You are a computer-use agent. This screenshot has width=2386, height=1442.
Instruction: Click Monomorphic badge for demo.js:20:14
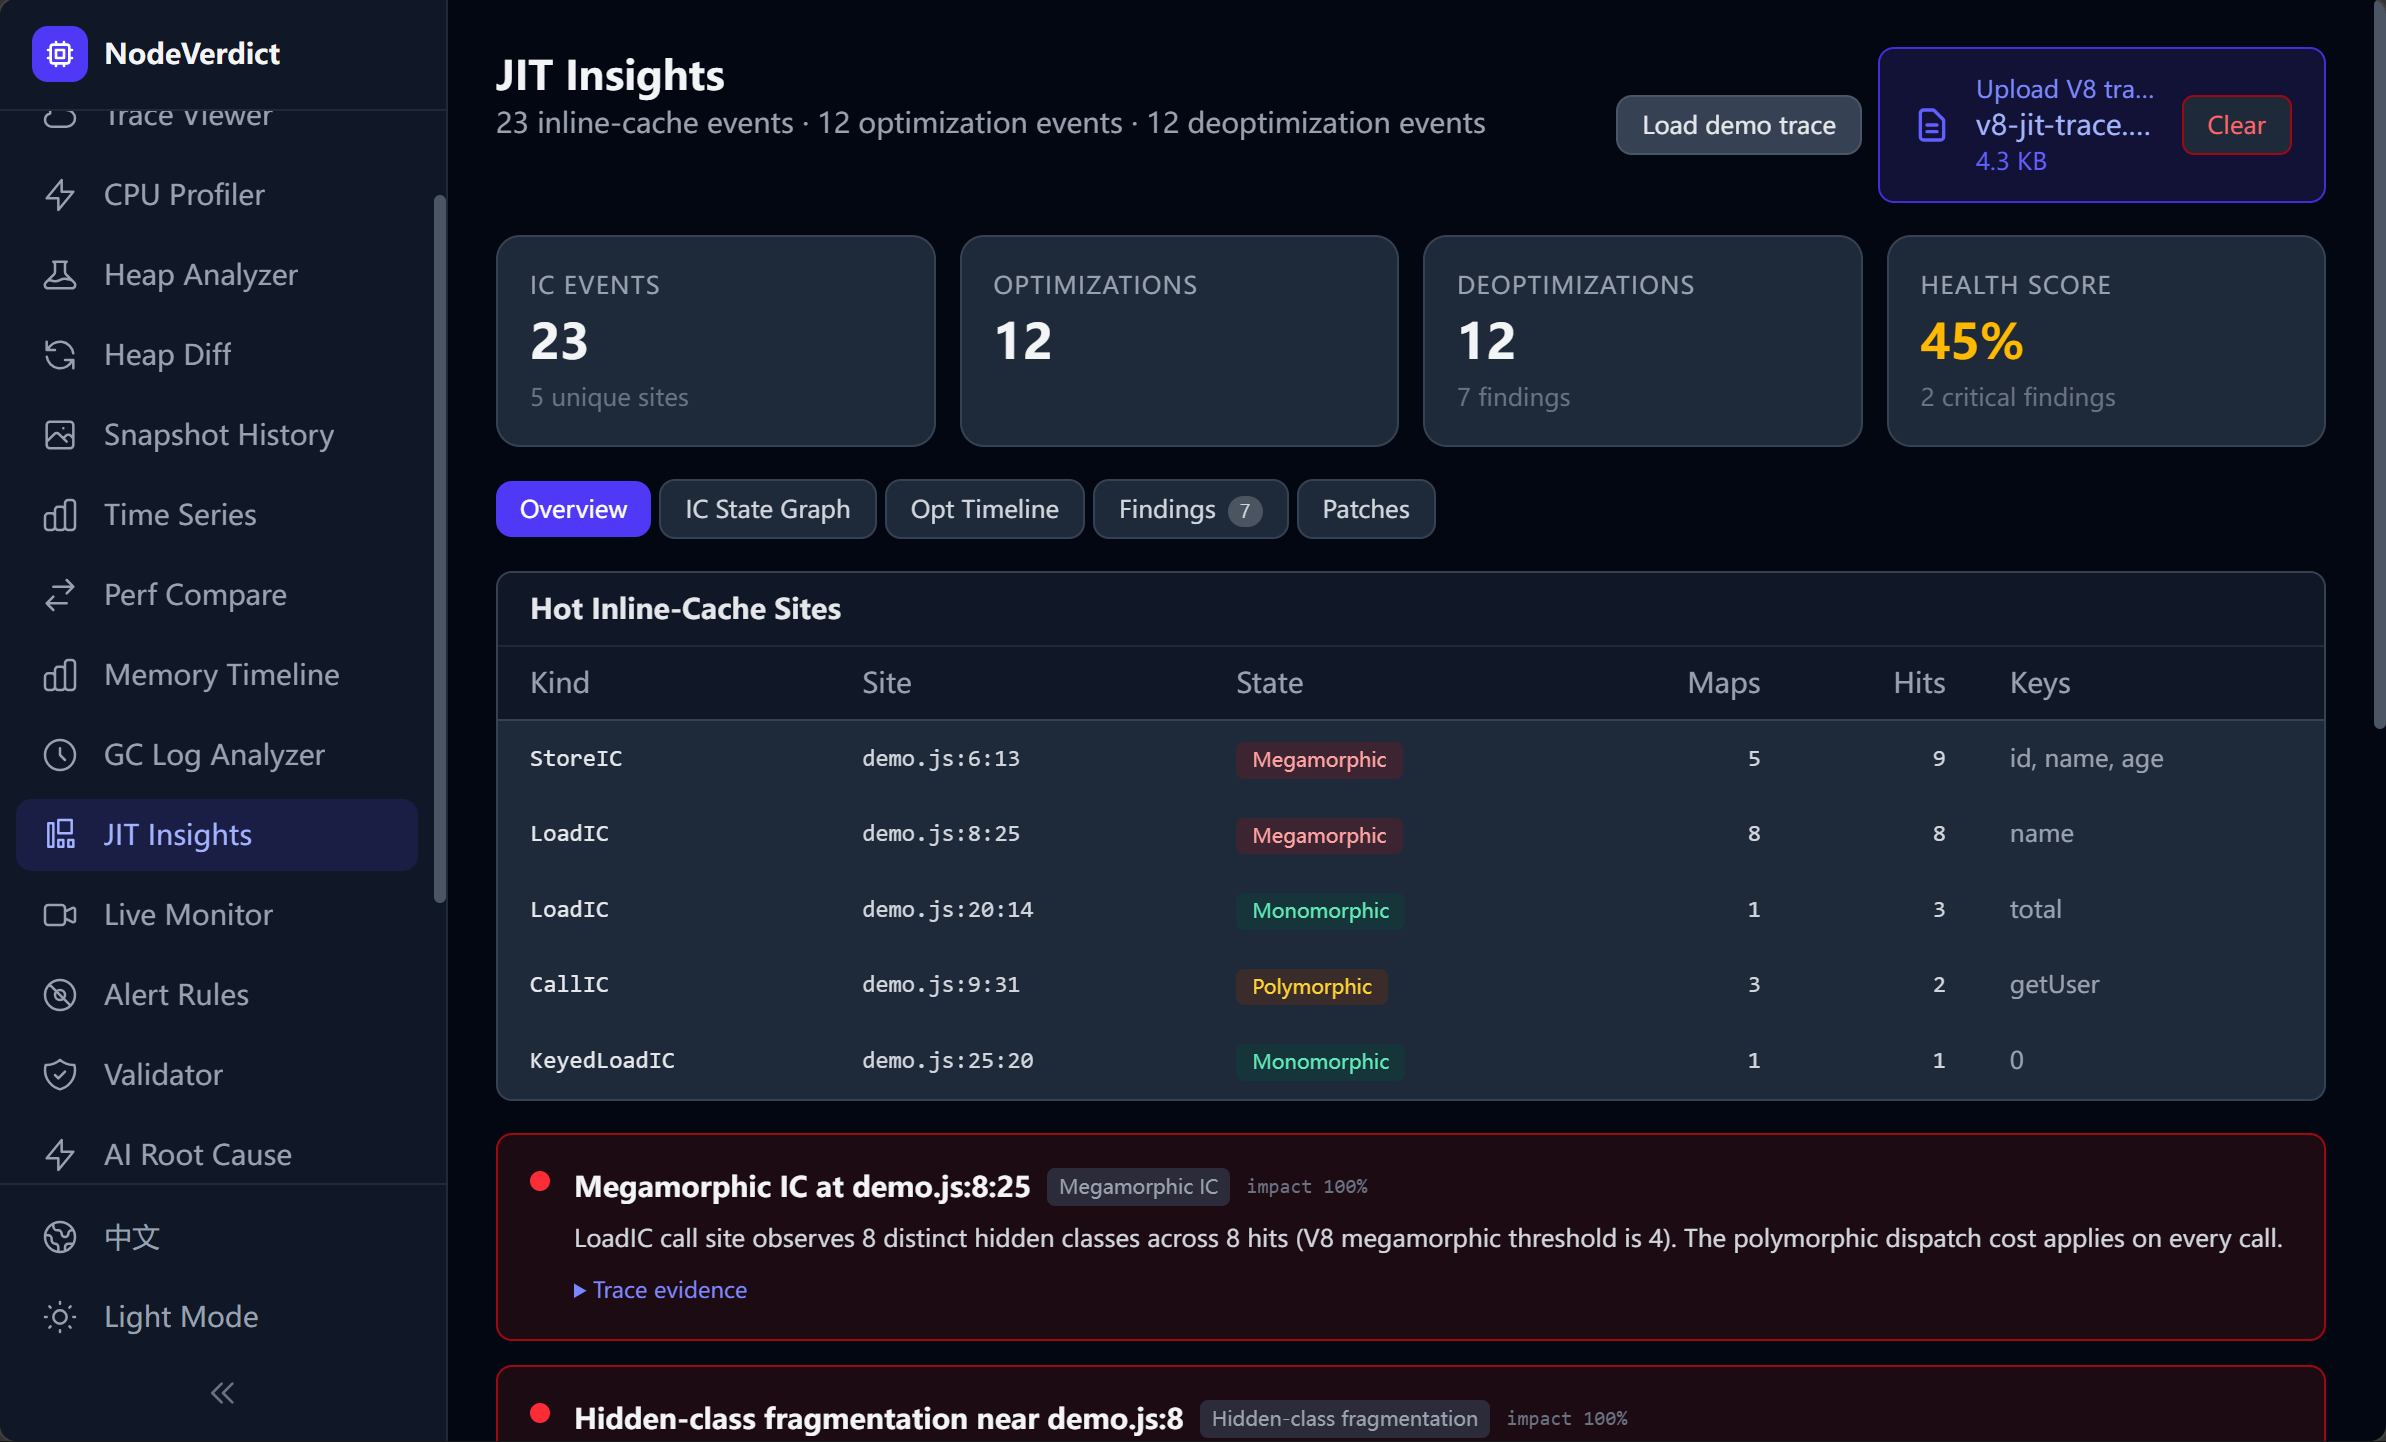1320,911
